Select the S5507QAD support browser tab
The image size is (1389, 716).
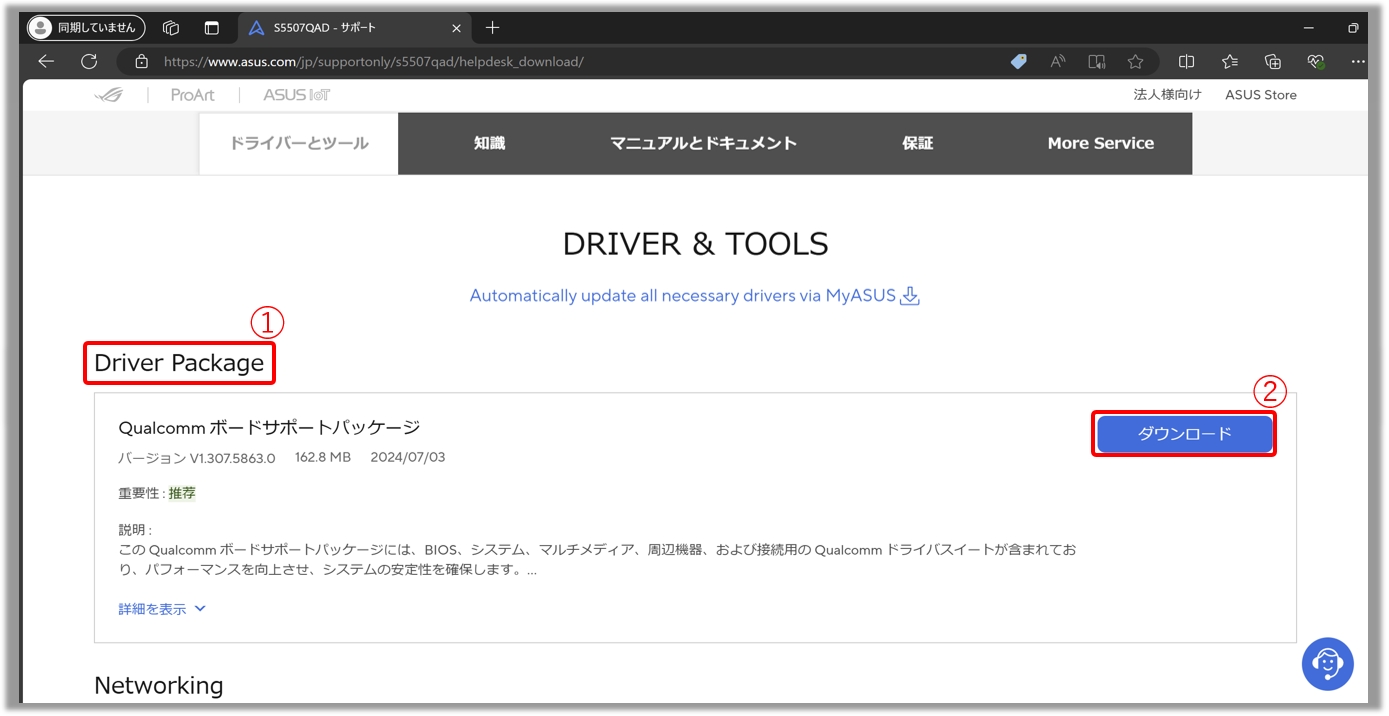coord(352,28)
